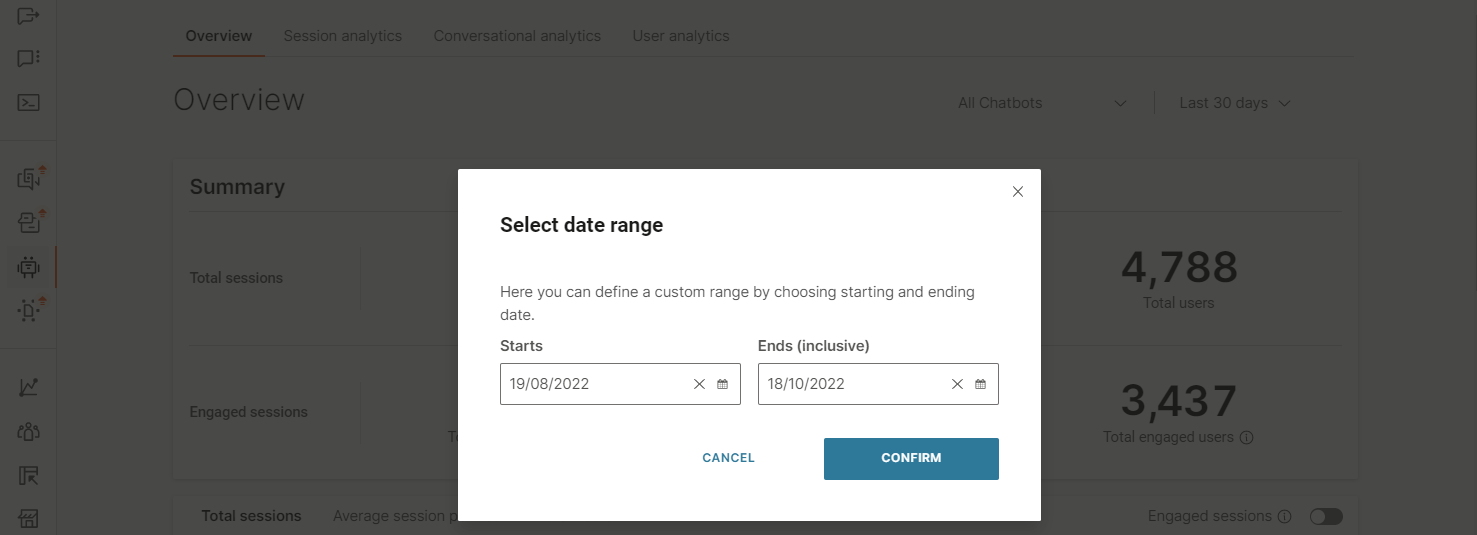
Task: Click the people group sidebar icon
Action: coord(29,432)
